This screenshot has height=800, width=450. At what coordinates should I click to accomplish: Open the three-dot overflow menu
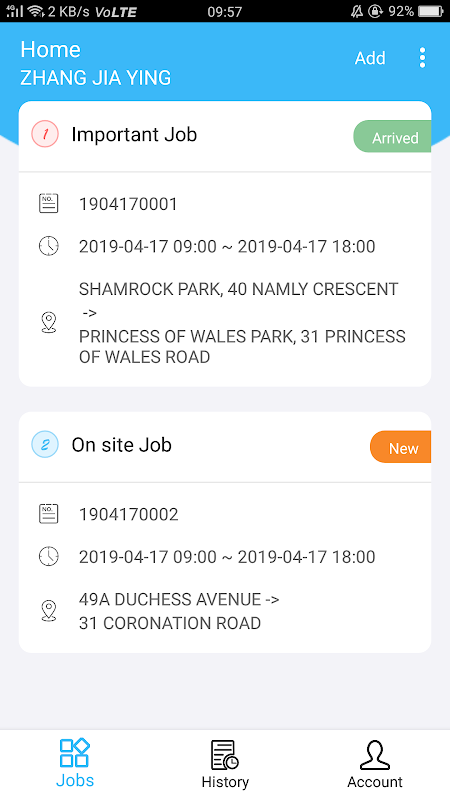click(422, 58)
